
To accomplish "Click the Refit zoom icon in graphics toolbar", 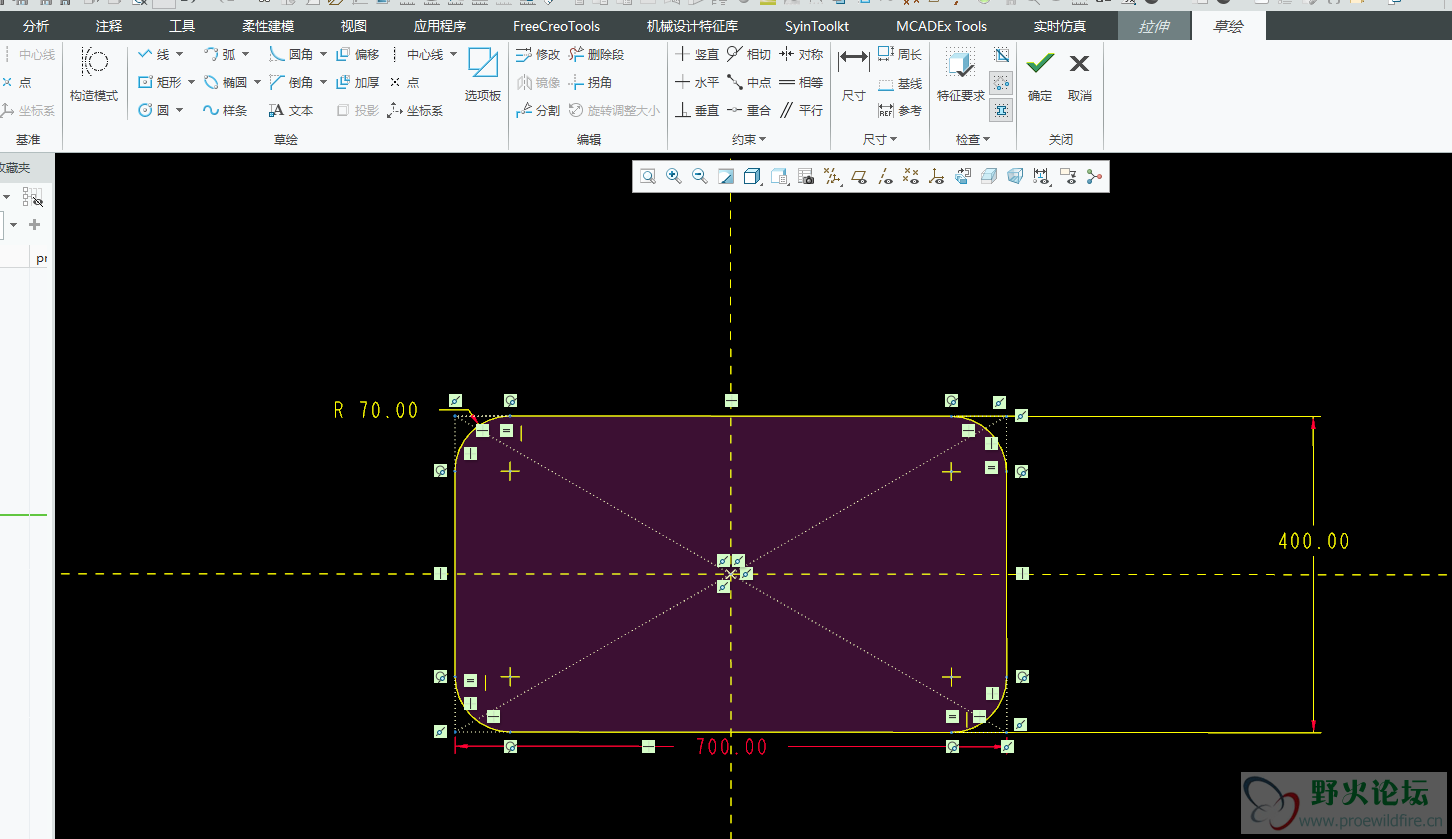I will [648, 177].
